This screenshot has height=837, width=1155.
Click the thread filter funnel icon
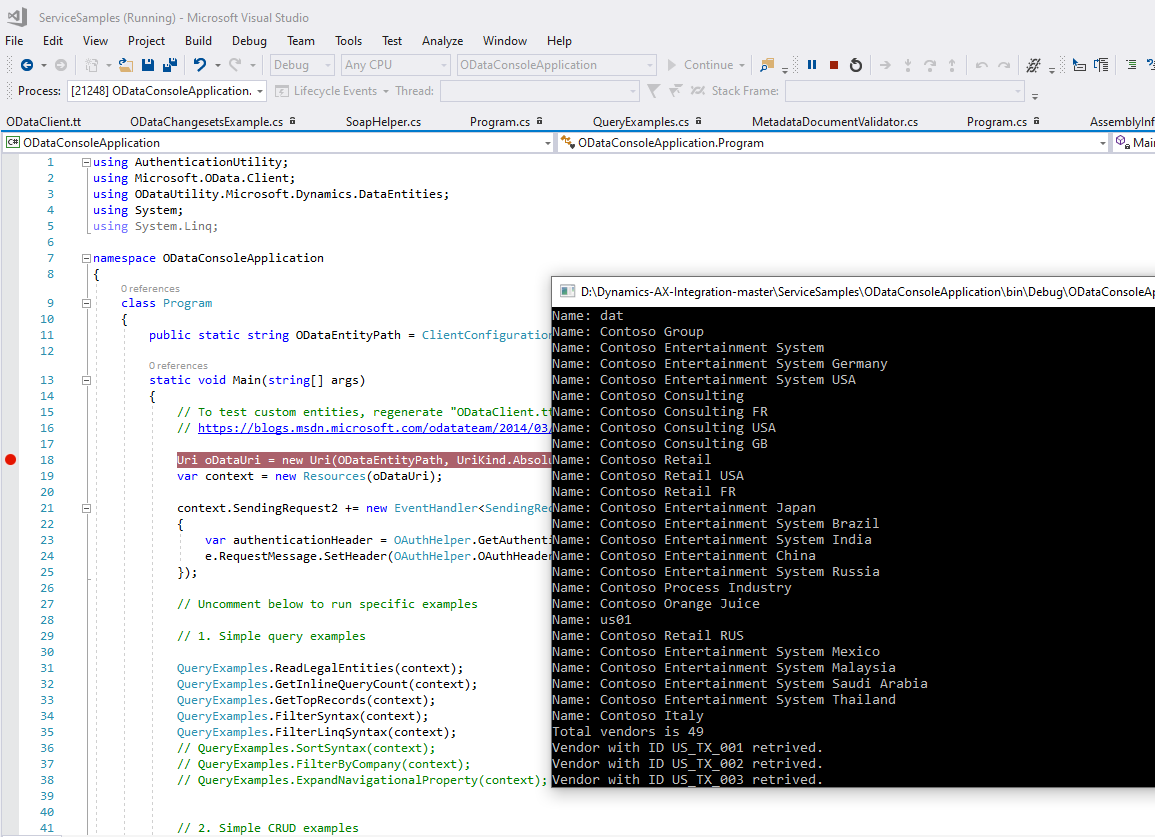(653, 91)
